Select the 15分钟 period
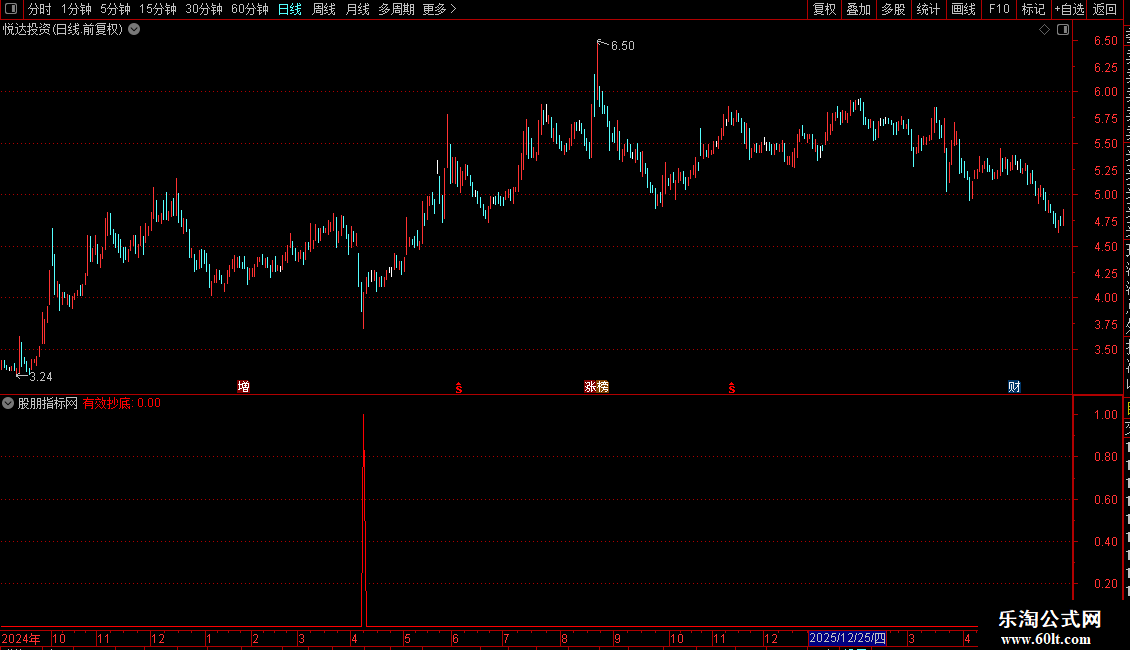Image resolution: width=1130 pixels, height=650 pixels. point(157,9)
